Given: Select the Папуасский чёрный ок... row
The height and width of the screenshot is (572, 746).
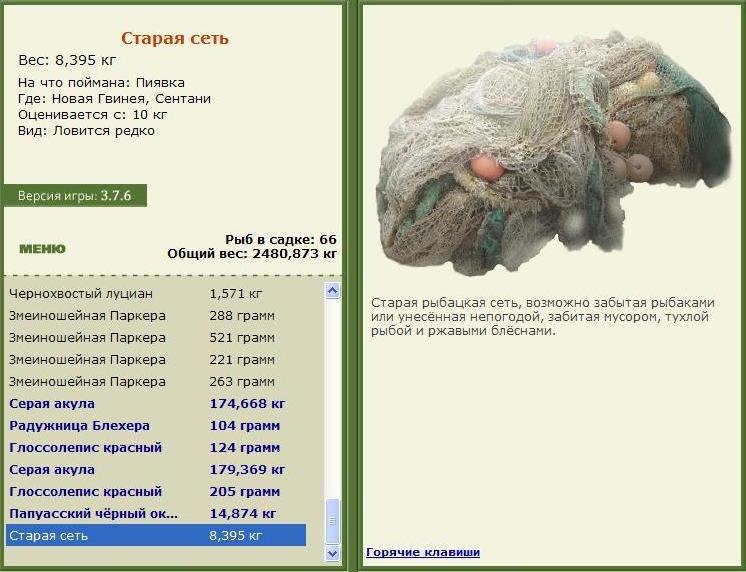Looking at the screenshot, I should (x=156, y=513).
